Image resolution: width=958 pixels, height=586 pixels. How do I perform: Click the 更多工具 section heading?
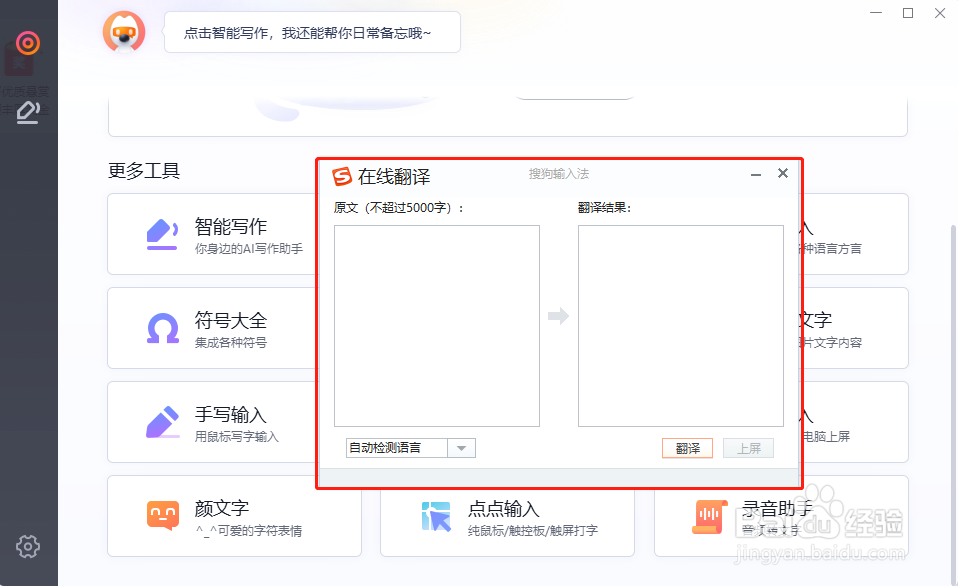click(144, 170)
